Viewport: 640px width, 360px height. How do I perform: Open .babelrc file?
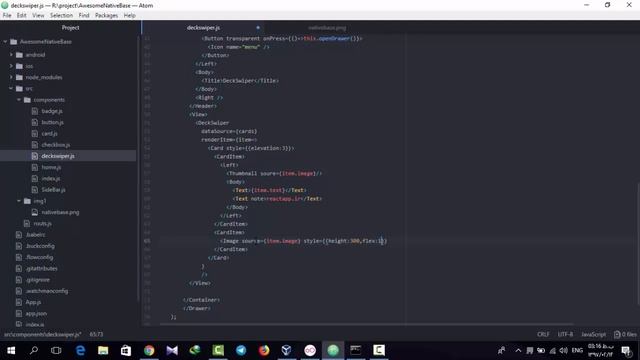(36, 235)
